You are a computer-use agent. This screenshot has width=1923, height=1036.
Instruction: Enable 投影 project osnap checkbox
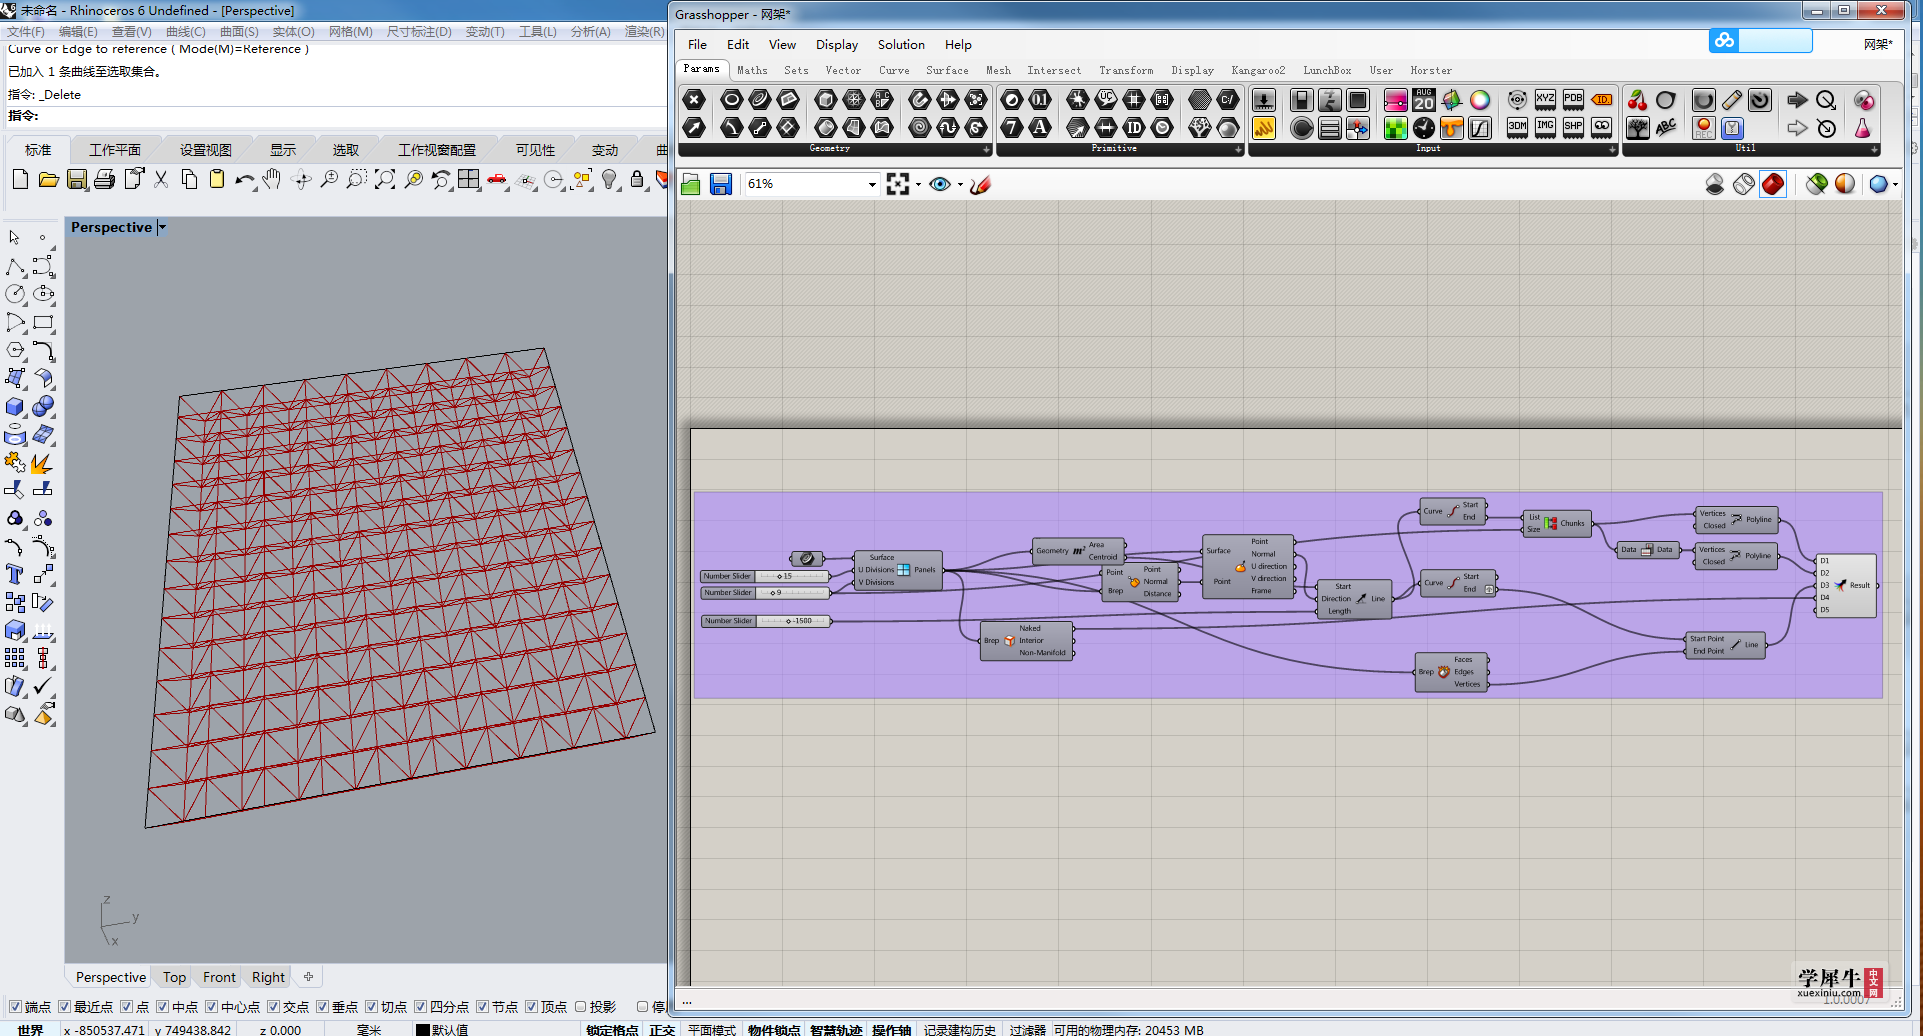tap(580, 1007)
